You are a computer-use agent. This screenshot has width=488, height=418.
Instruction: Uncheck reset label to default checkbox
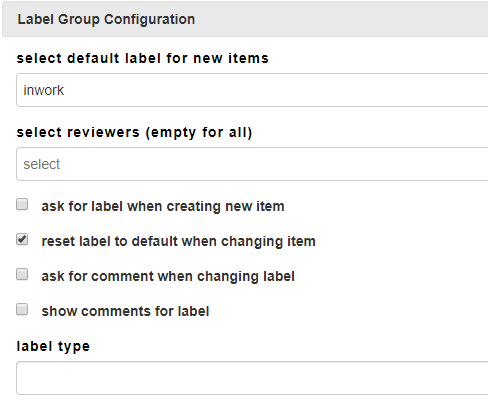(22, 239)
